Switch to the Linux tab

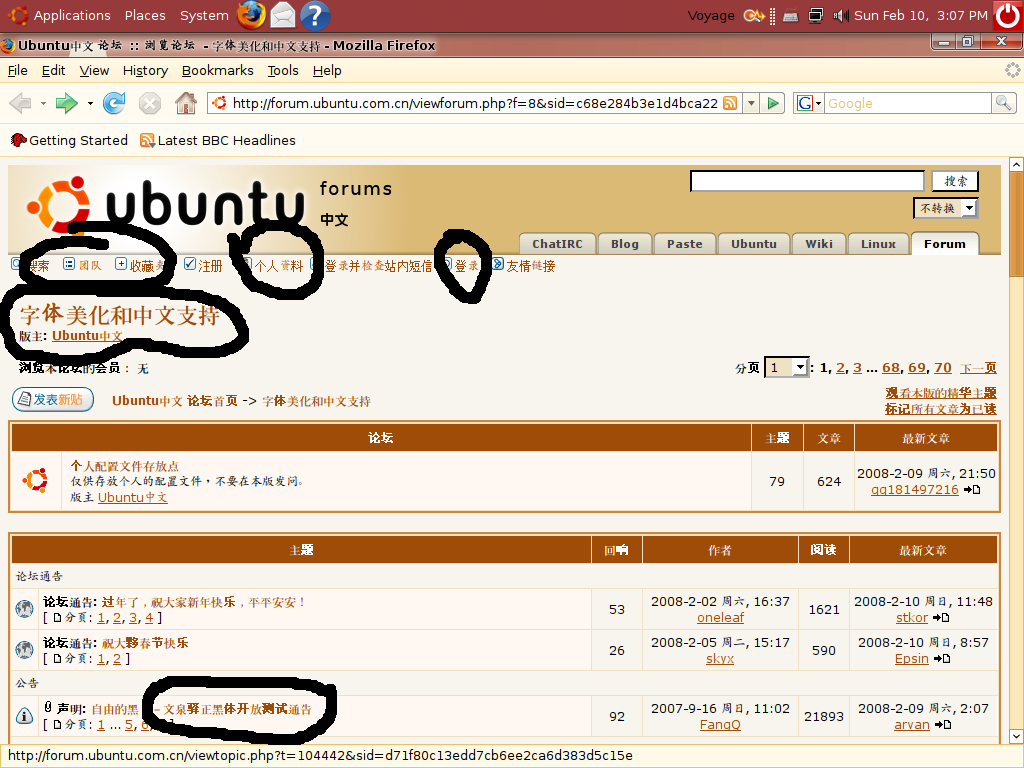pos(878,244)
